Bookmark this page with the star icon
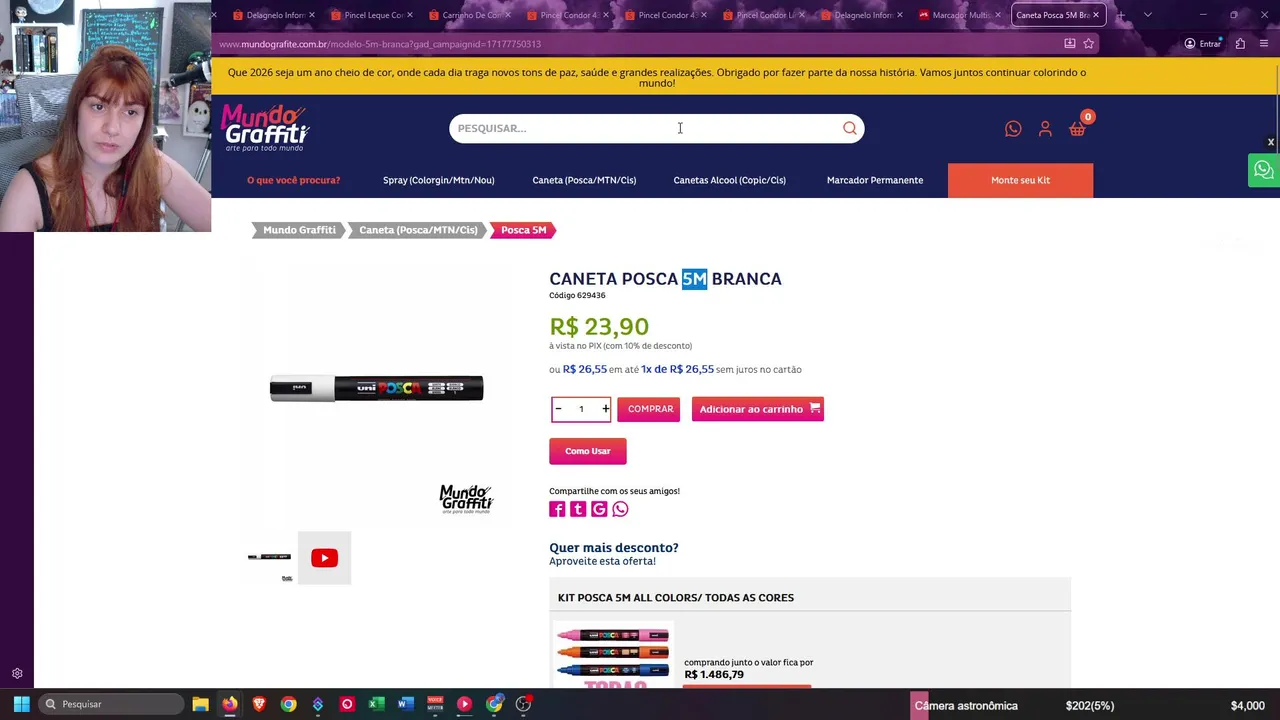Image resolution: width=1280 pixels, height=720 pixels. click(1088, 44)
